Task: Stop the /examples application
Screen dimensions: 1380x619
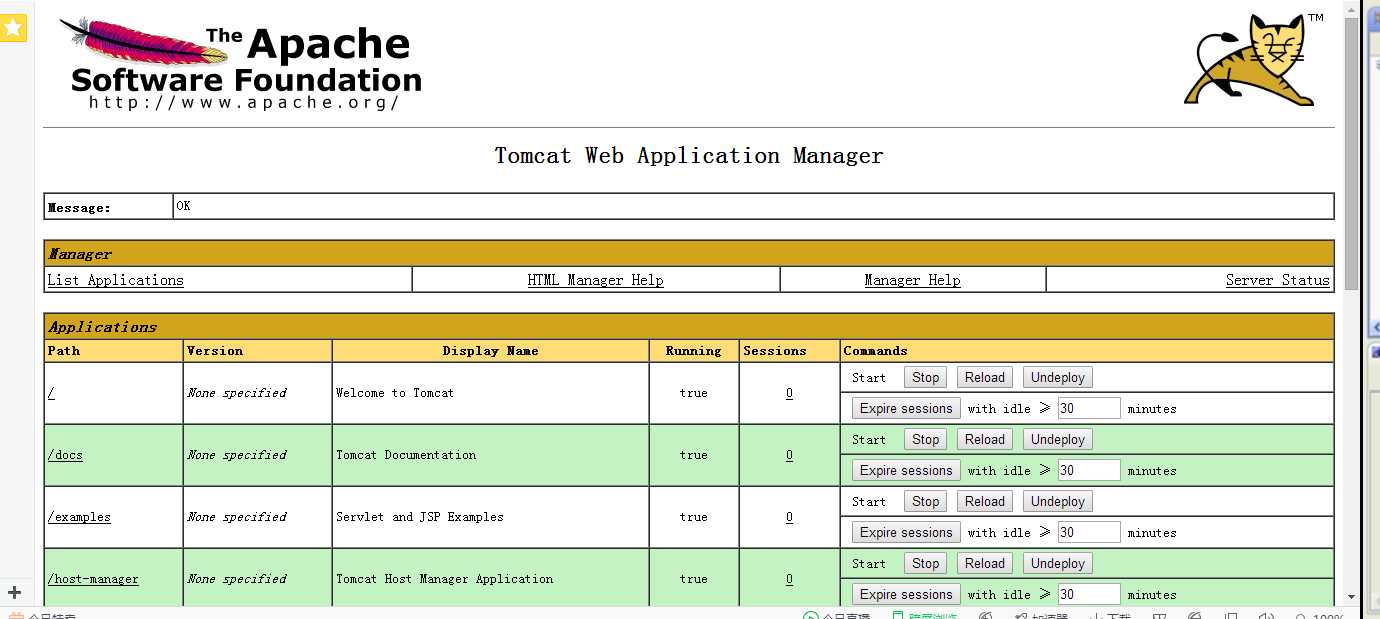Action: (x=925, y=501)
